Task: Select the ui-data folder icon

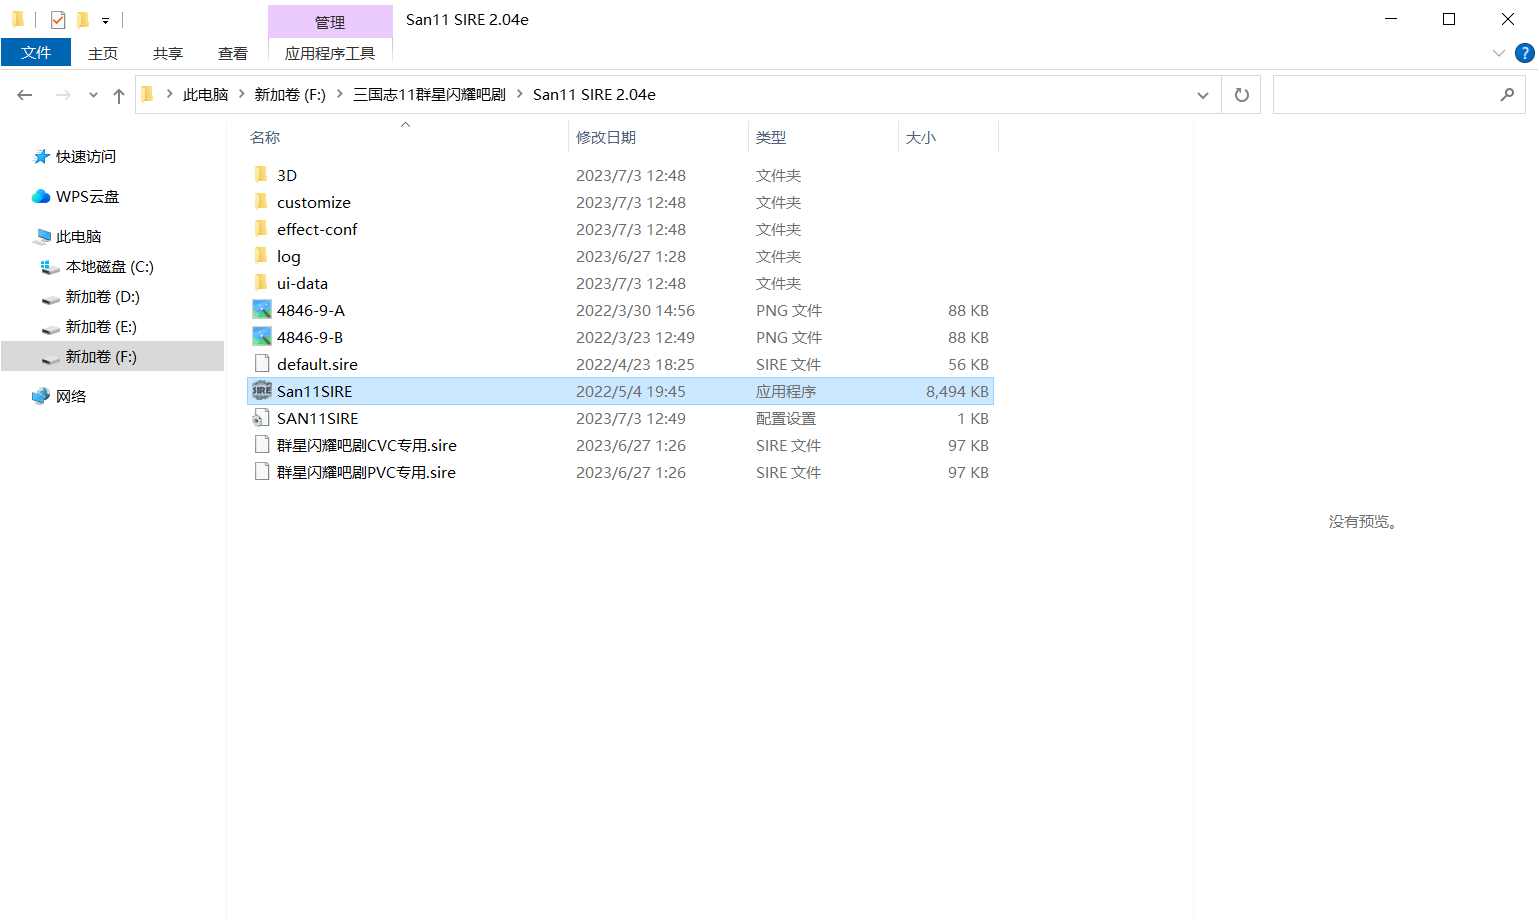Action: (x=261, y=283)
